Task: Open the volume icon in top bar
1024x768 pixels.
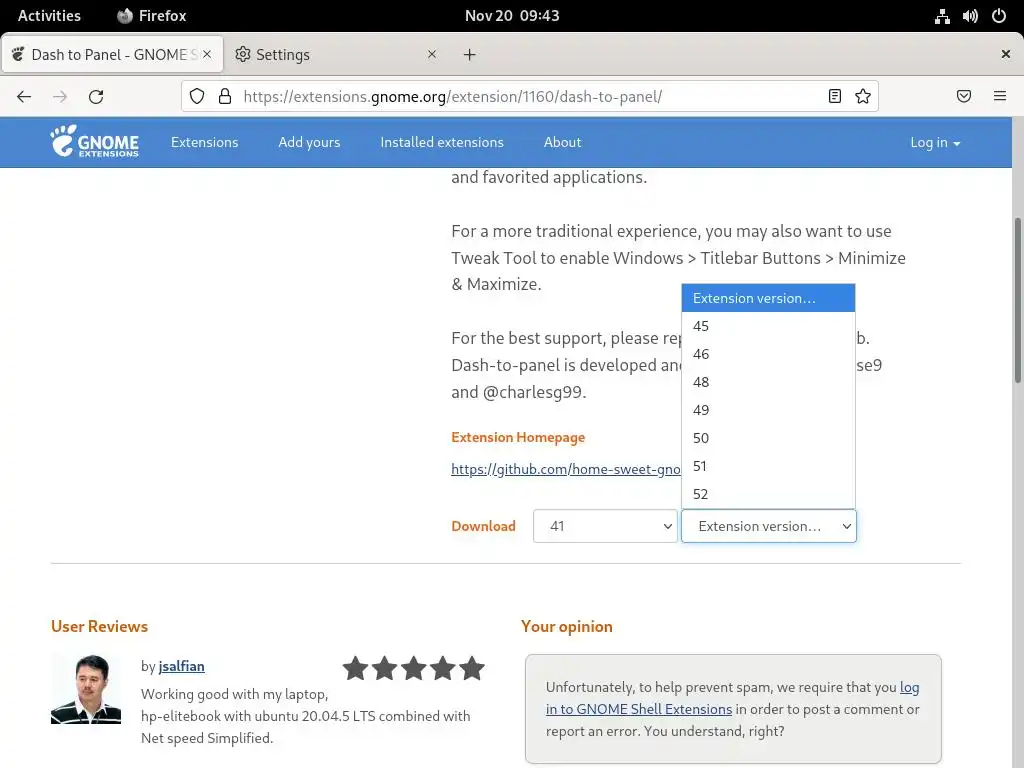Action: point(970,16)
